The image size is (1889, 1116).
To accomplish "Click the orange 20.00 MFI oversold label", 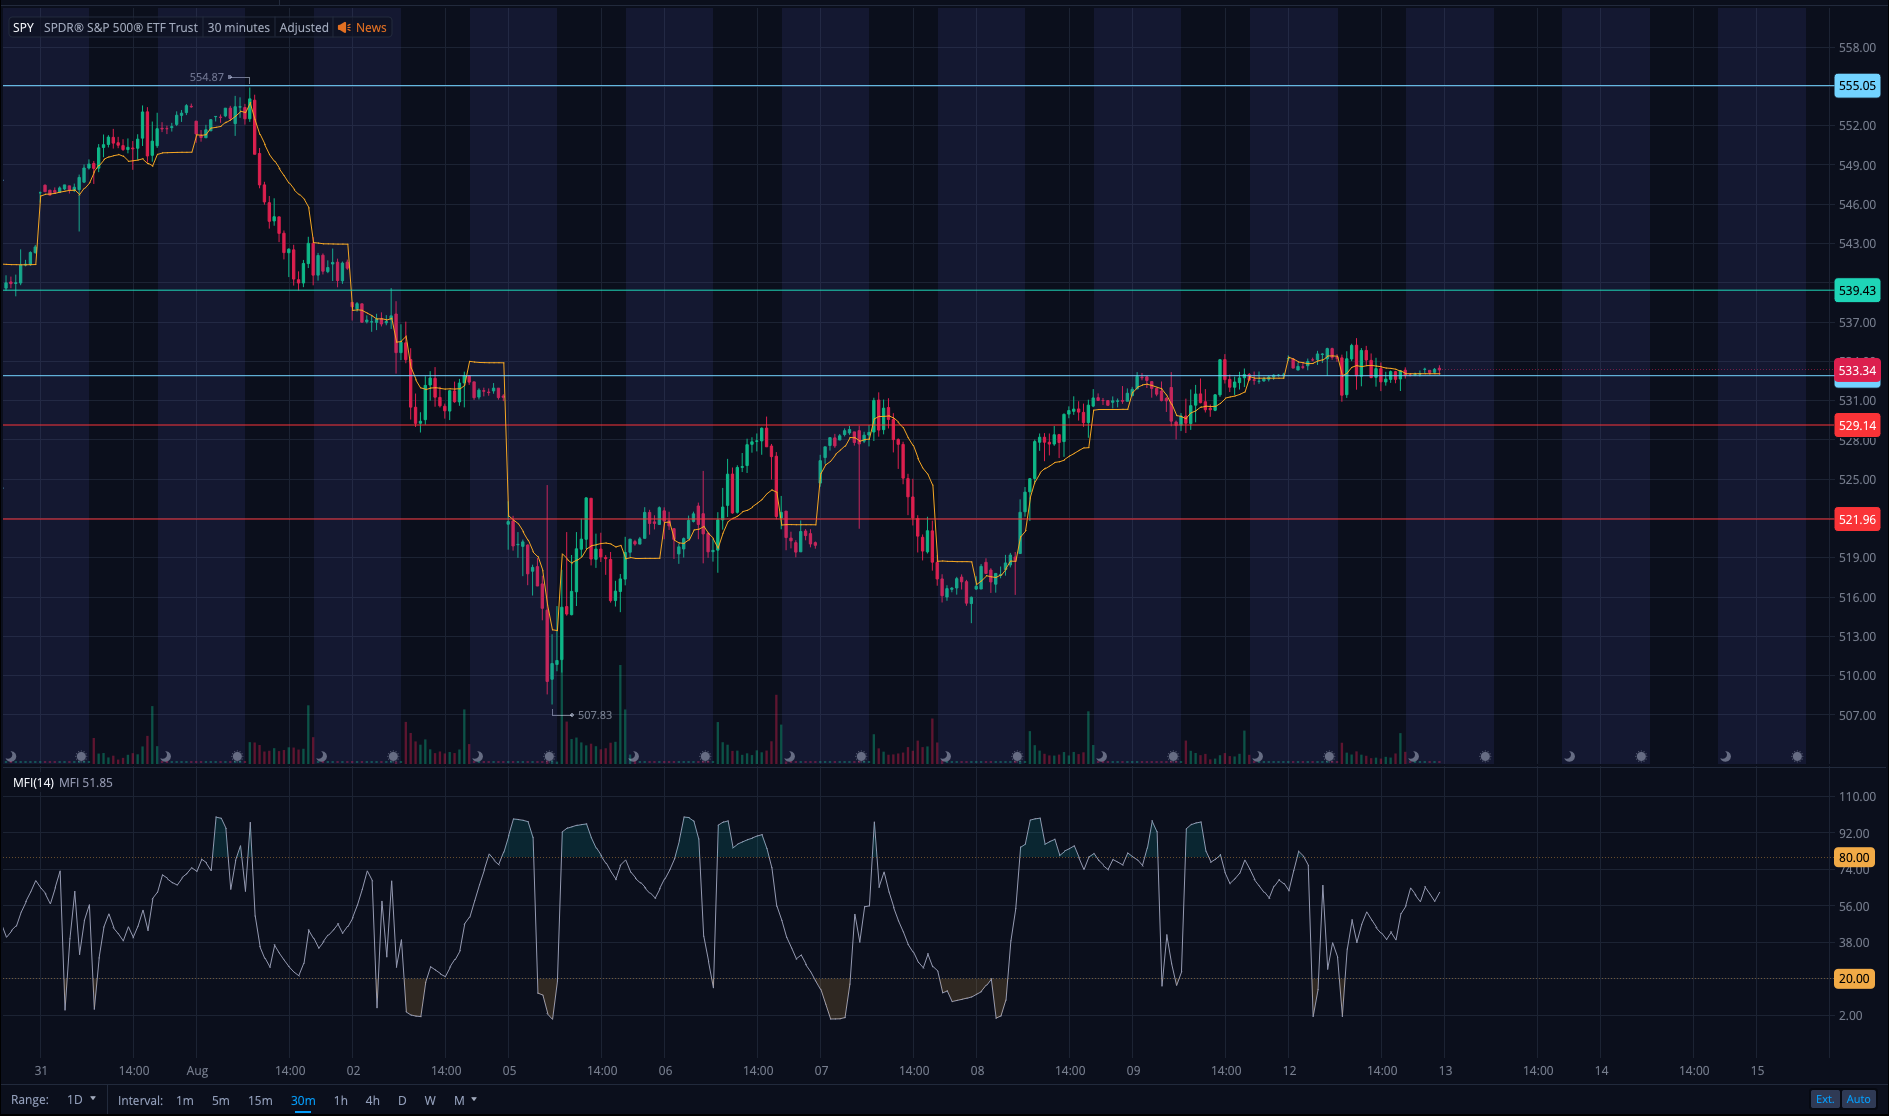I will pos(1853,979).
